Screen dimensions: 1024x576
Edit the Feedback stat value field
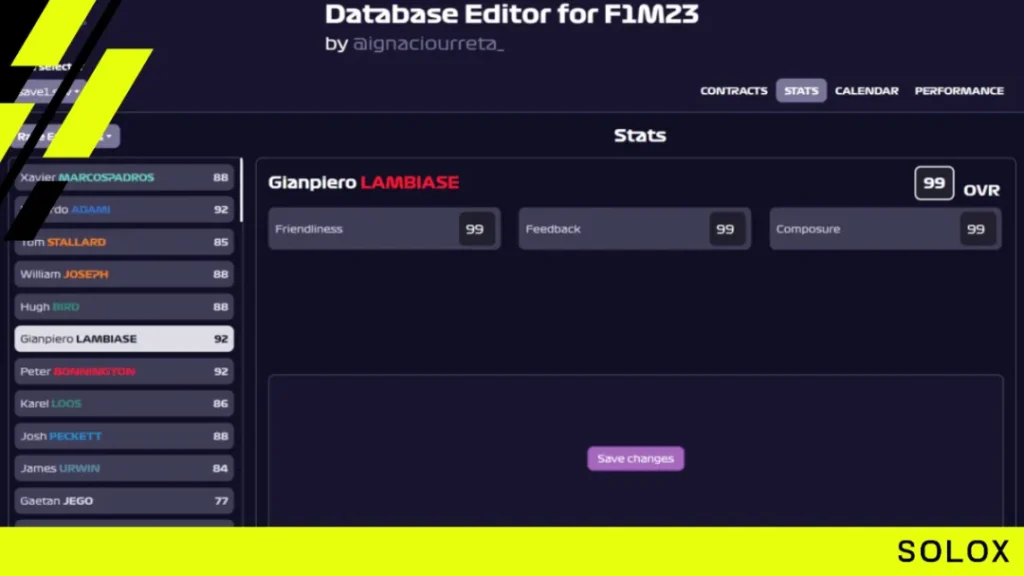coord(726,229)
